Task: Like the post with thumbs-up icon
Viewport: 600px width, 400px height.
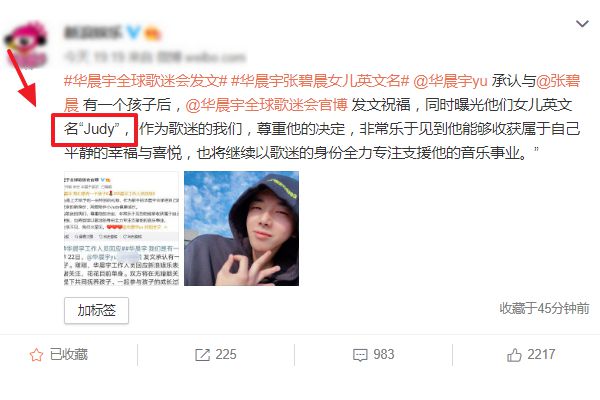Action: (x=514, y=355)
